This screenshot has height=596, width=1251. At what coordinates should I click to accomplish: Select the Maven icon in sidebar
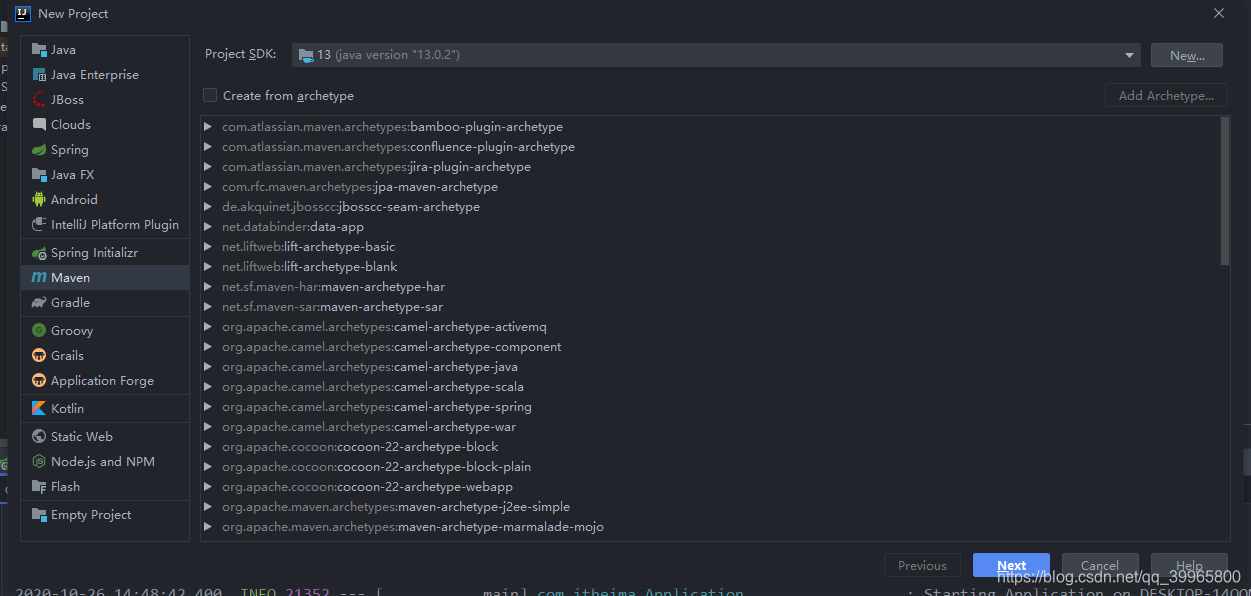(39, 278)
